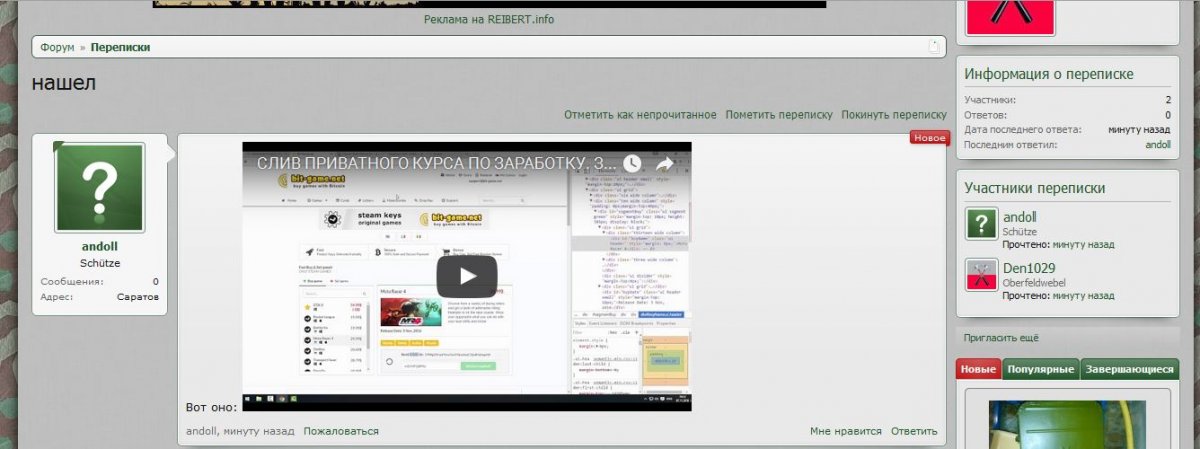
Task: Click 'Реклама на REIBERT.info' link
Action: [x=489, y=19]
